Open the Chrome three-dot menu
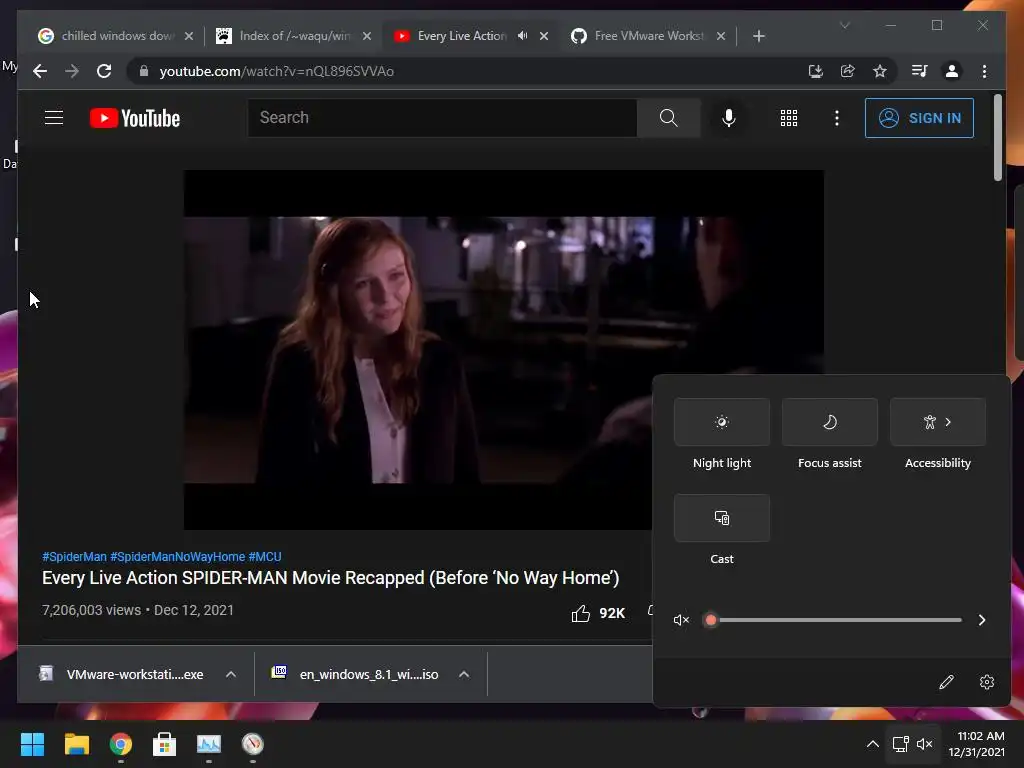1024x768 pixels. coord(984,71)
